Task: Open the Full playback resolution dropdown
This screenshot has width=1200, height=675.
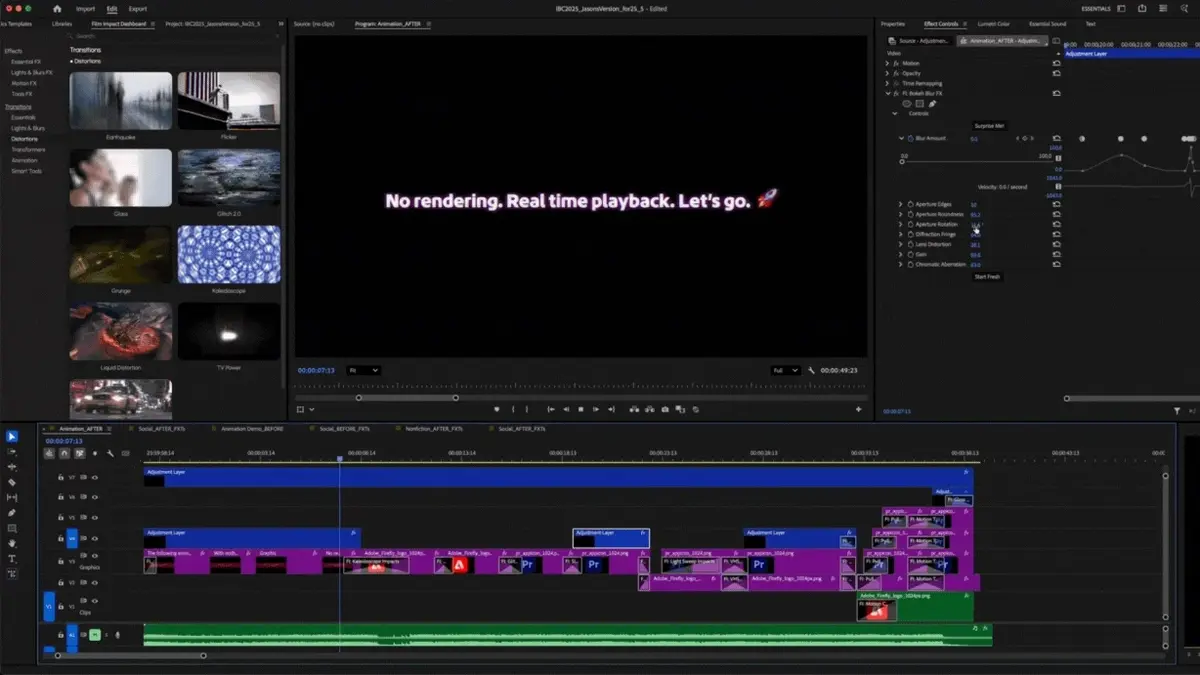Action: pyautogui.click(x=785, y=370)
